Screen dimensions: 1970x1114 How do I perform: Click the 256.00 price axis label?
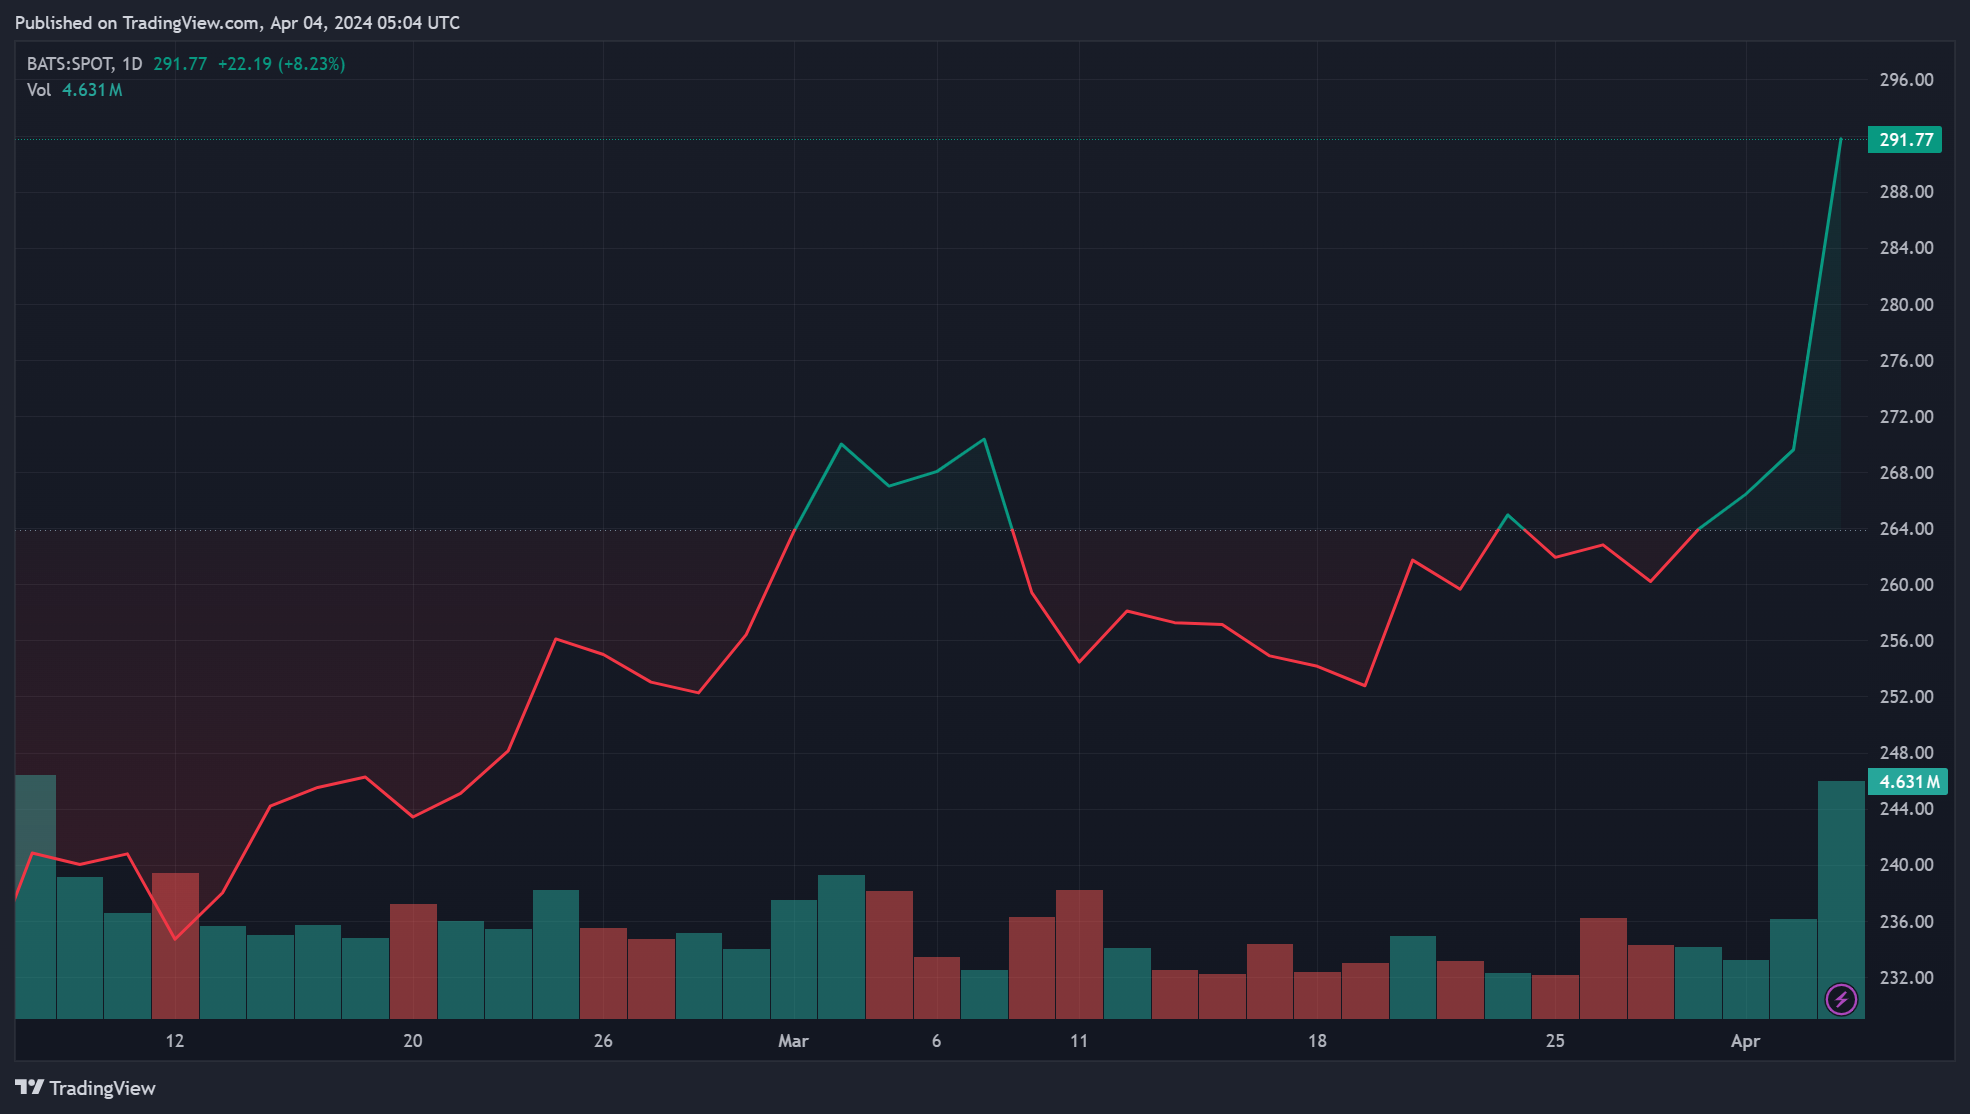tap(1906, 641)
